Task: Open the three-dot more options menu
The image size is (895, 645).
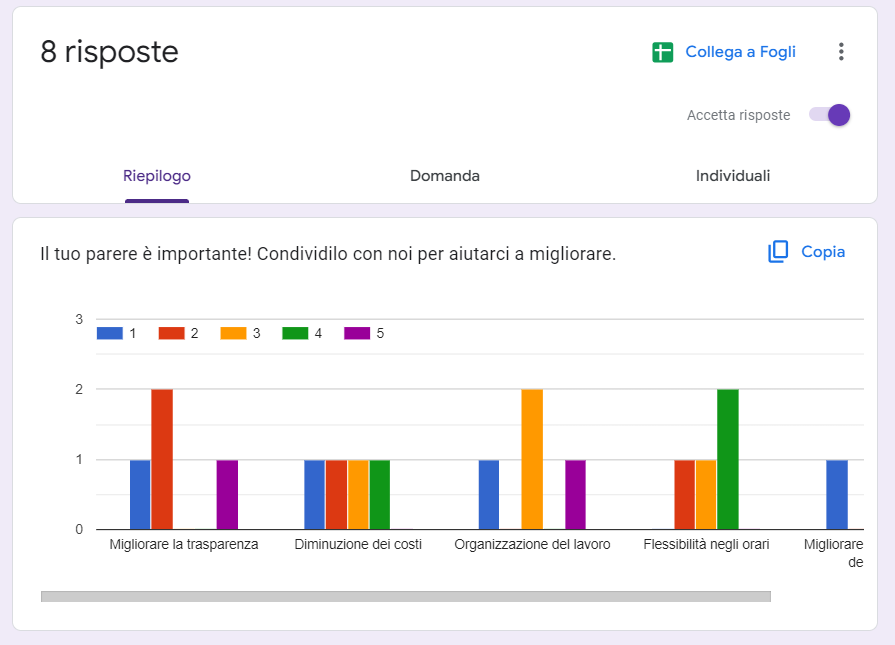Action: point(841,52)
